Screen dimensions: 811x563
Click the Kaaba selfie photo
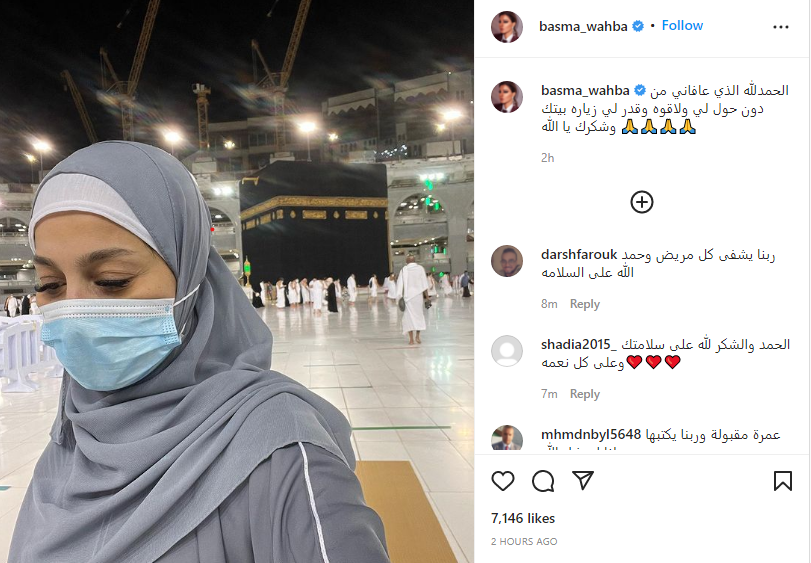click(237, 281)
